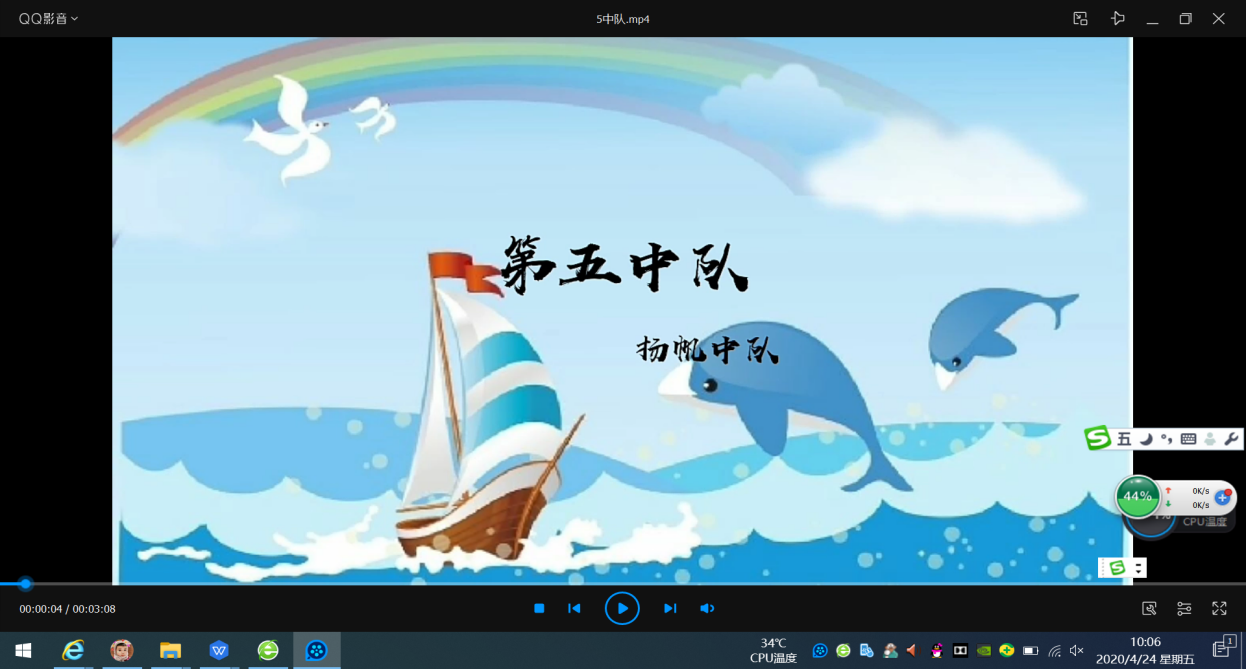Open the player toolbox icon

[1149, 608]
